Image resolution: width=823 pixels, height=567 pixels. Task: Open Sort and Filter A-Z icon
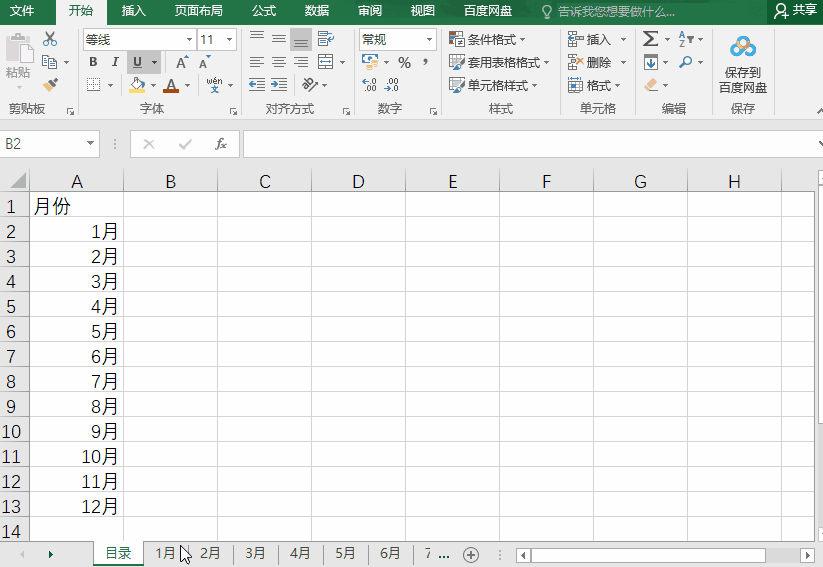[x=686, y=39]
